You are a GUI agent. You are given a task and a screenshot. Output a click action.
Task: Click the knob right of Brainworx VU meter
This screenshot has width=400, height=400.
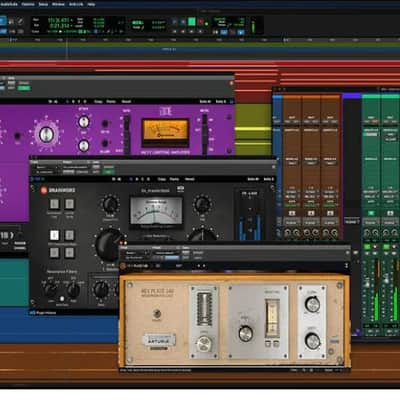[202, 204]
